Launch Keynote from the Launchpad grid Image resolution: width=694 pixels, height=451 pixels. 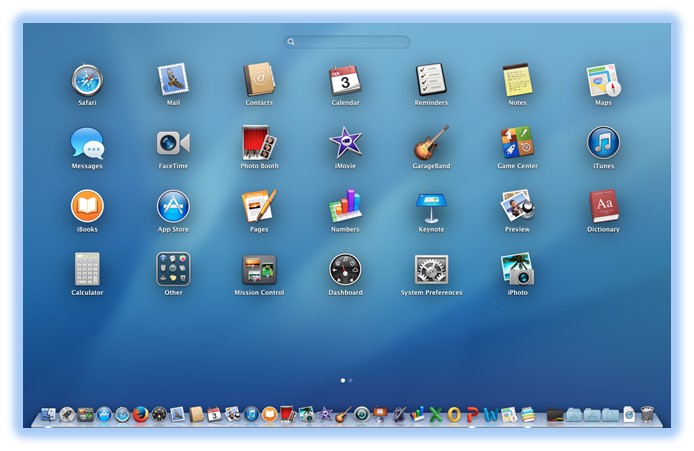pyautogui.click(x=431, y=206)
